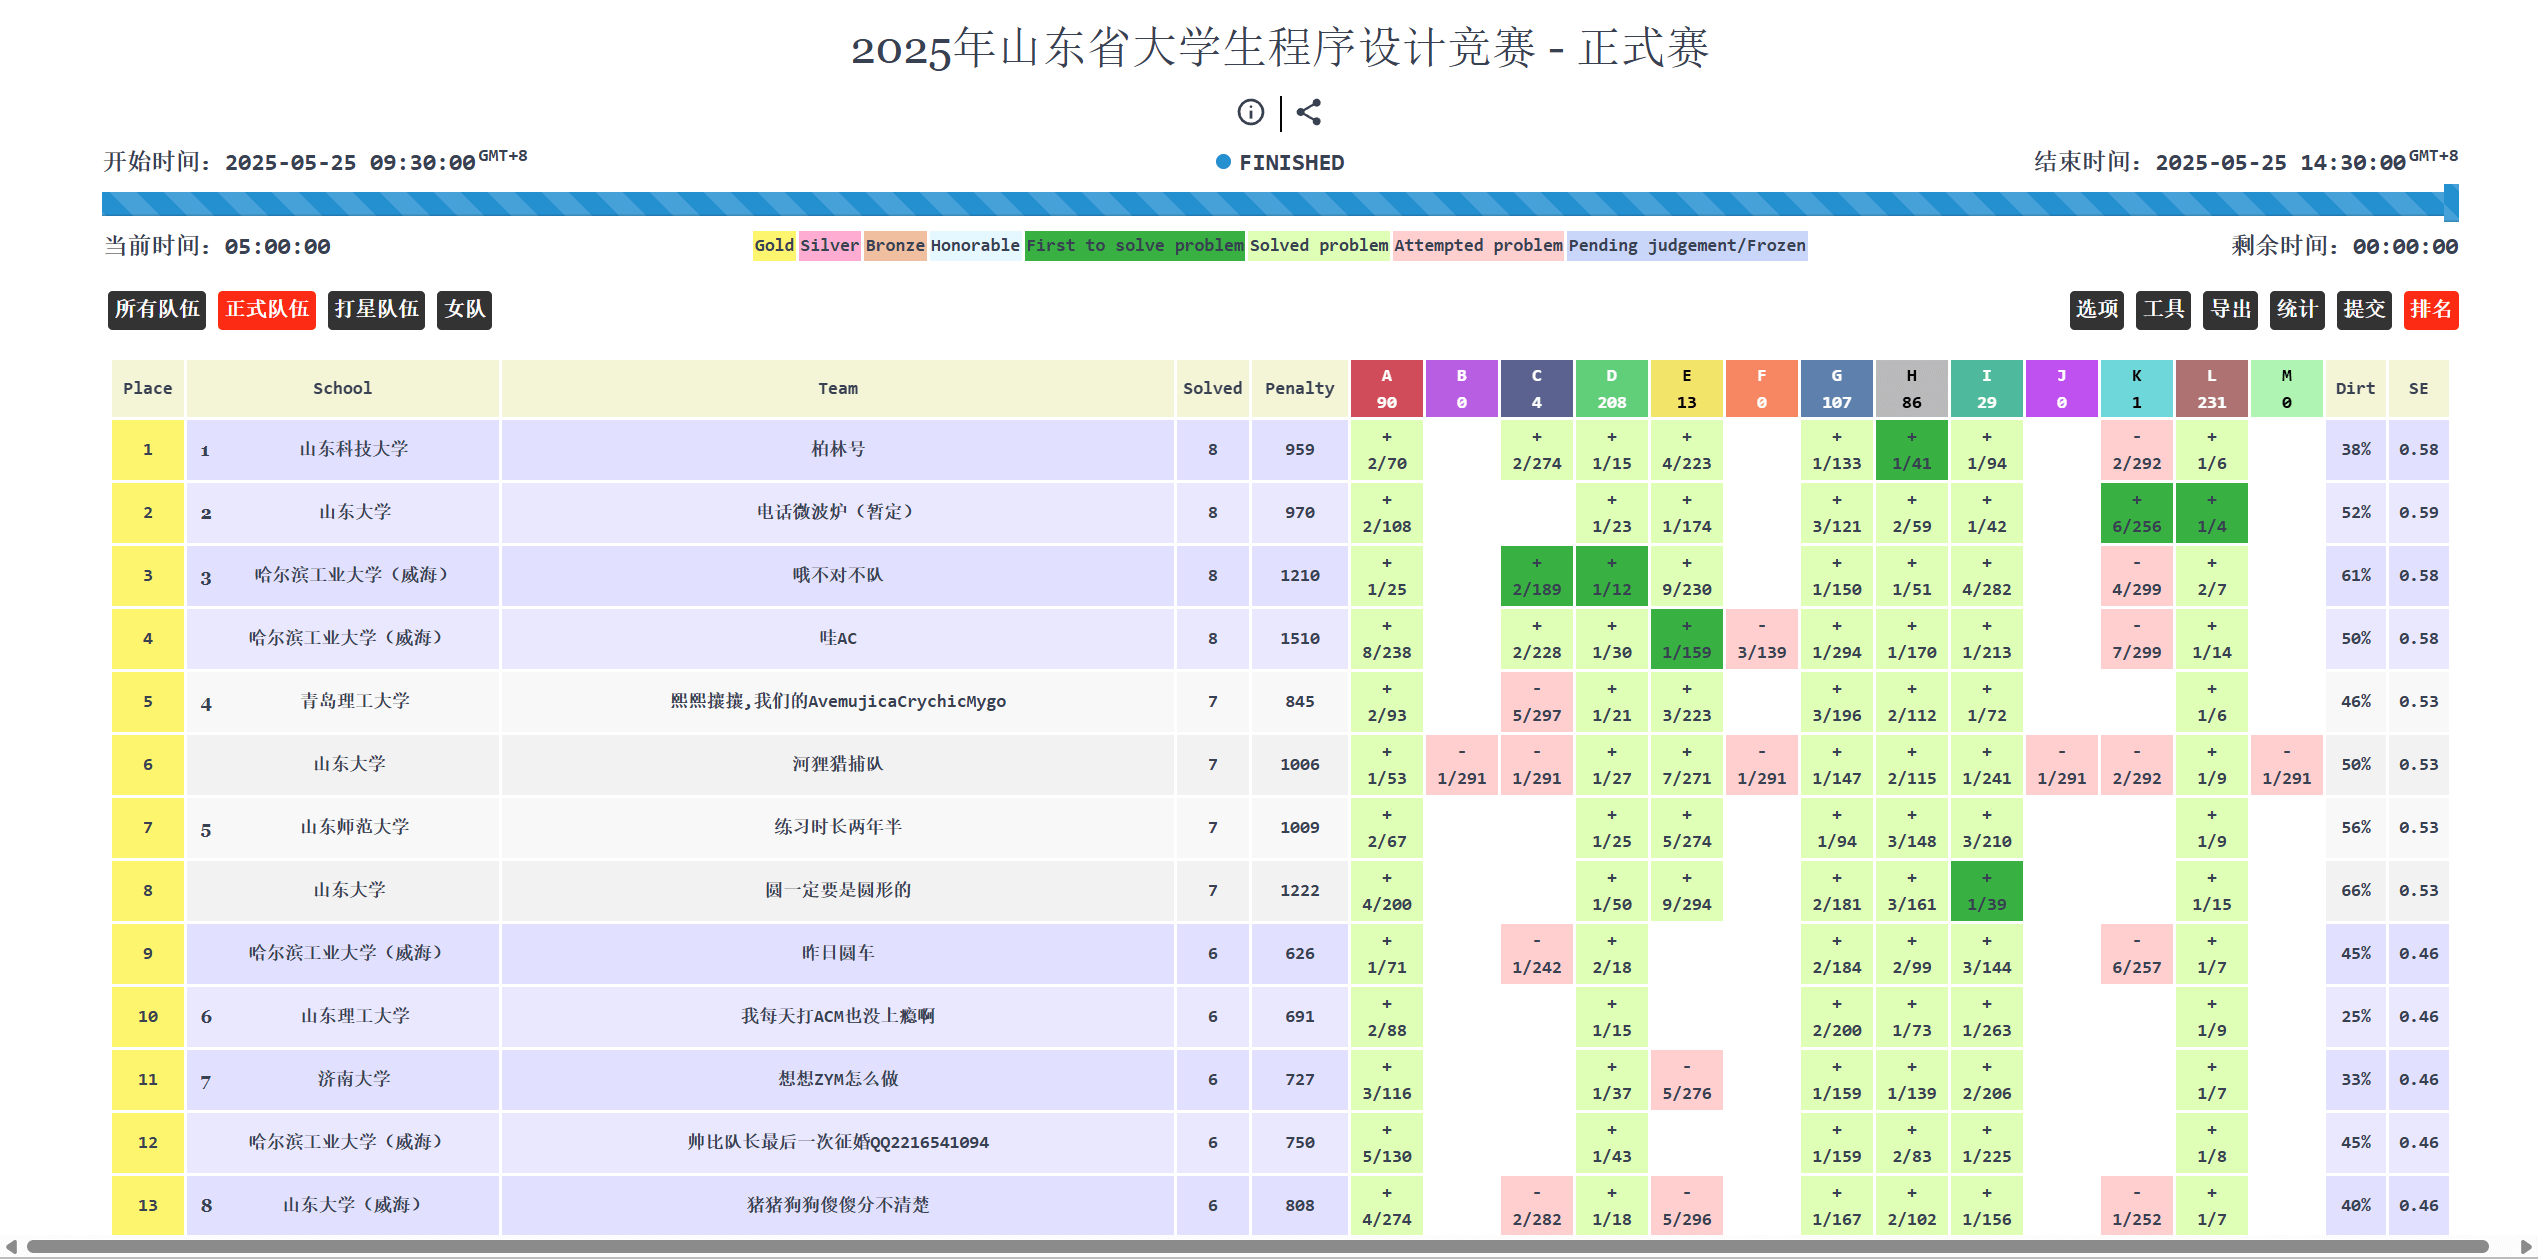Click the green K cell 6/256 for 电话微波炉
The height and width of the screenshot is (1259, 2538).
[x=2137, y=513]
